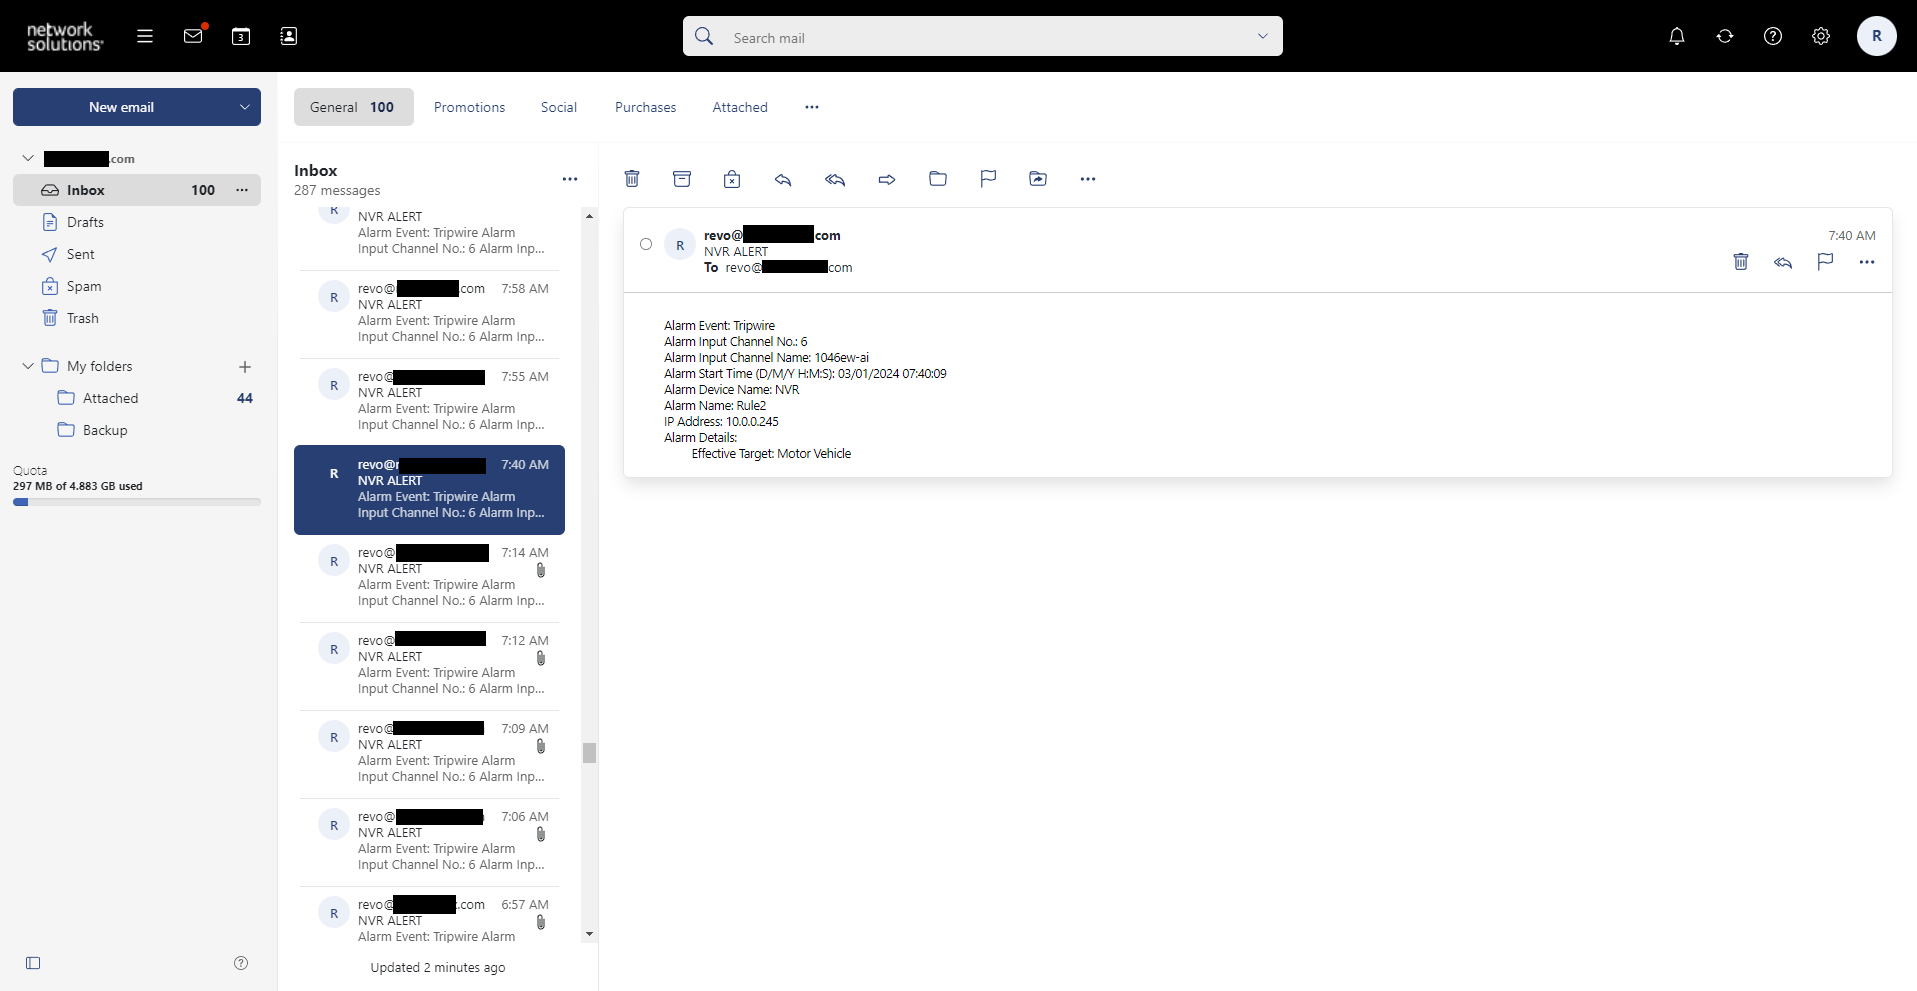Open the help question mark icon in top bar
The width and height of the screenshot is (1917, 991).
click(x=1773, y=36)
